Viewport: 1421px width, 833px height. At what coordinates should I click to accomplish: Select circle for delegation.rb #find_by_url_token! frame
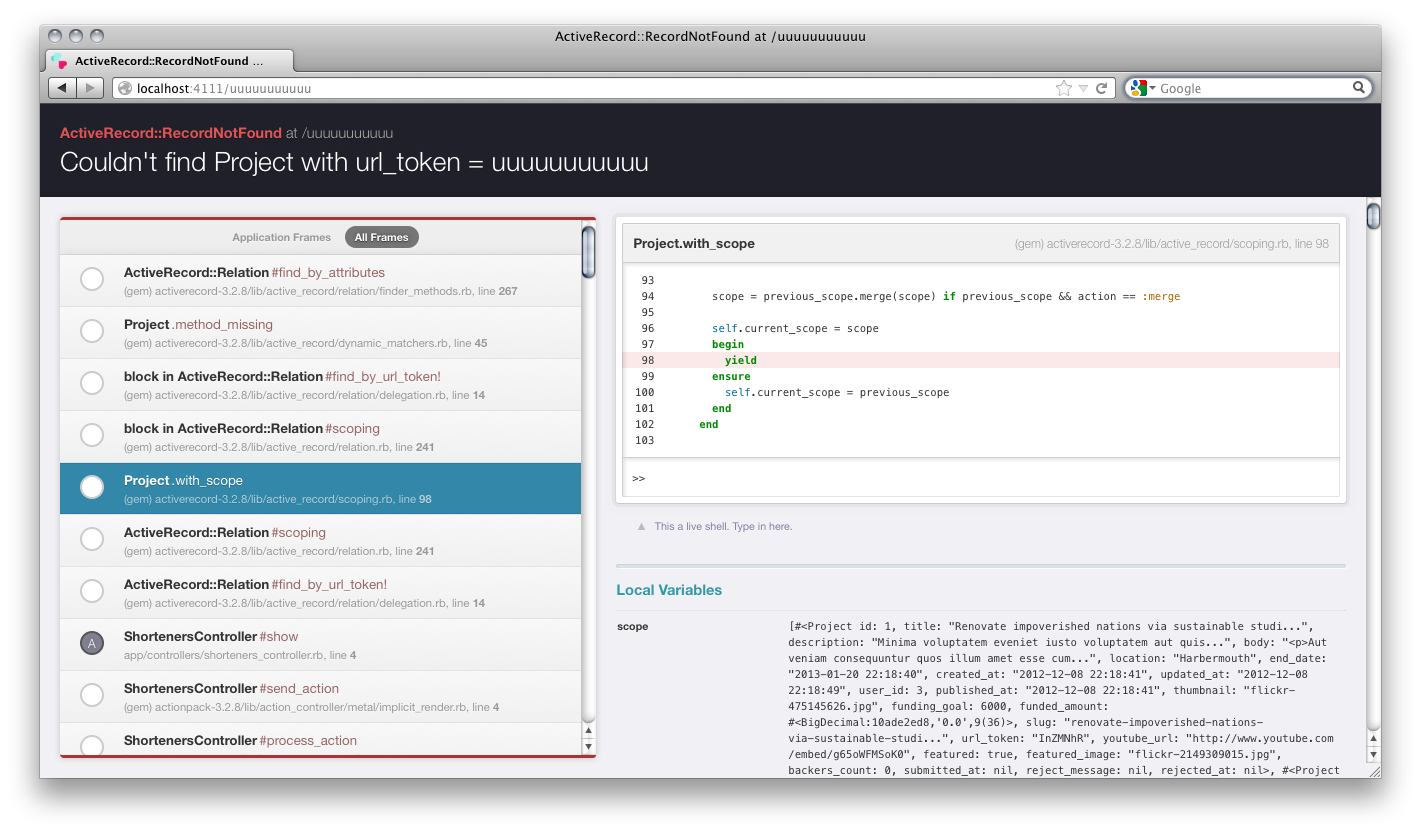tap(92, 591)
